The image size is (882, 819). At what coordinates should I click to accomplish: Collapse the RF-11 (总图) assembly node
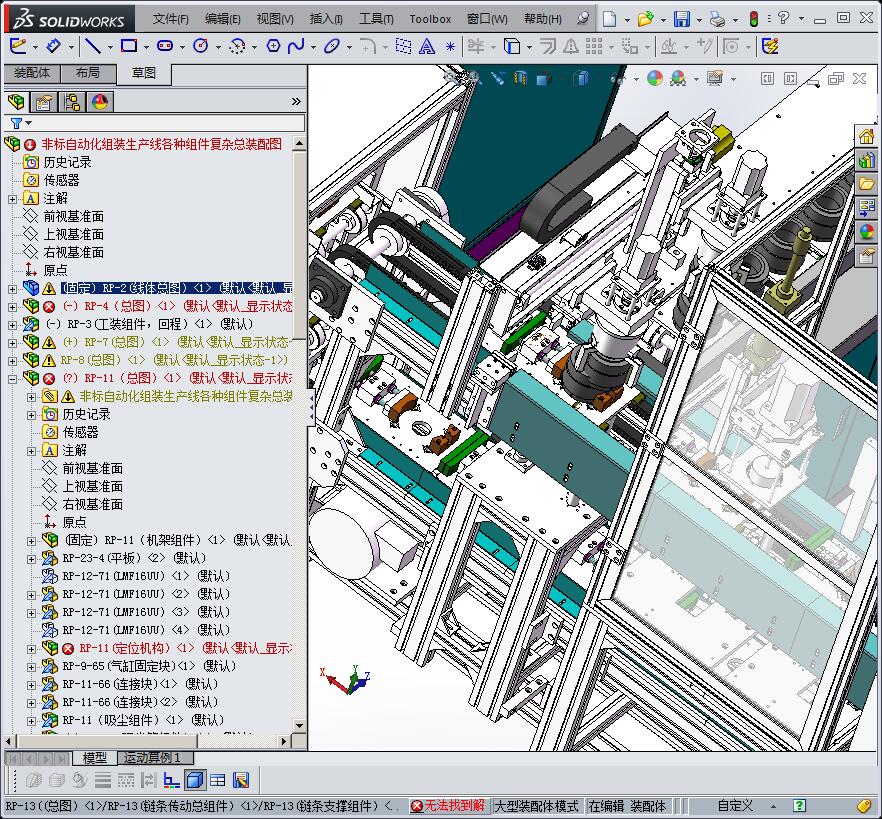point(12,378)
